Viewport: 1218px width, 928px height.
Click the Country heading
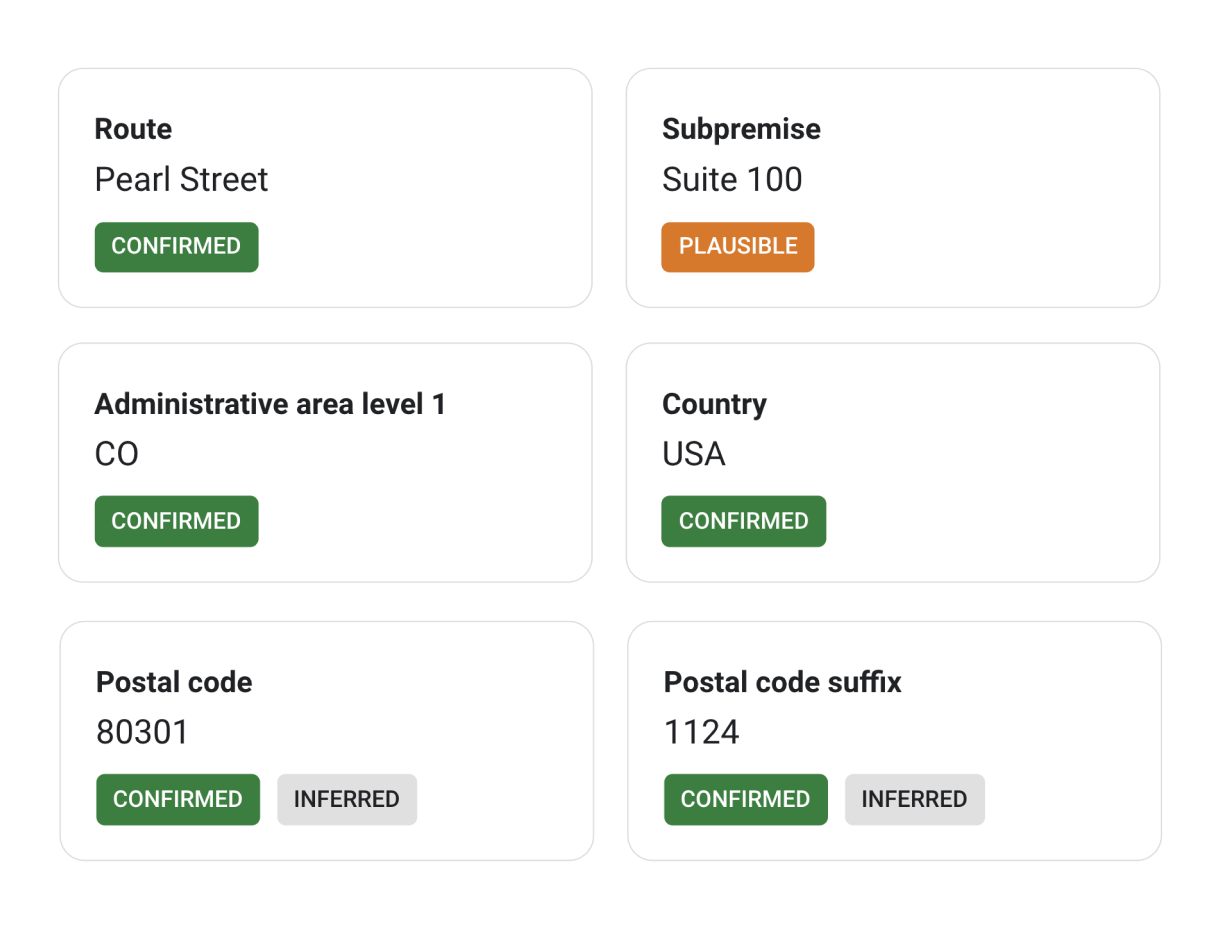(714, 404)
